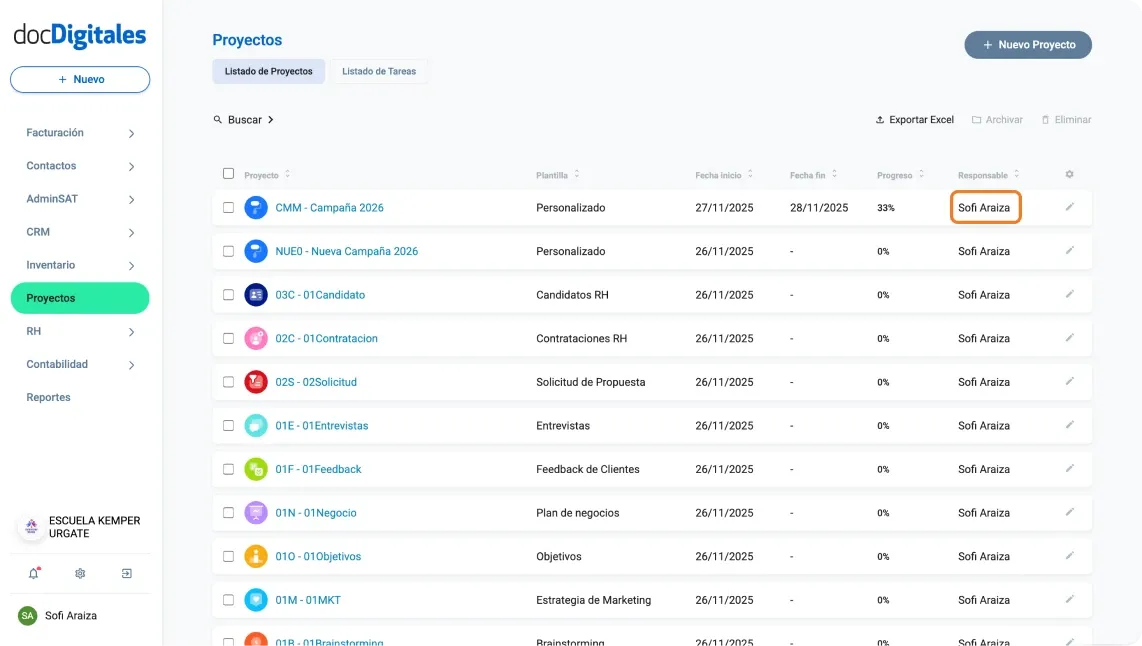Click the notifications bell icon
The width and height of the screenshot is (1142, 646).
tap(33, 574)
